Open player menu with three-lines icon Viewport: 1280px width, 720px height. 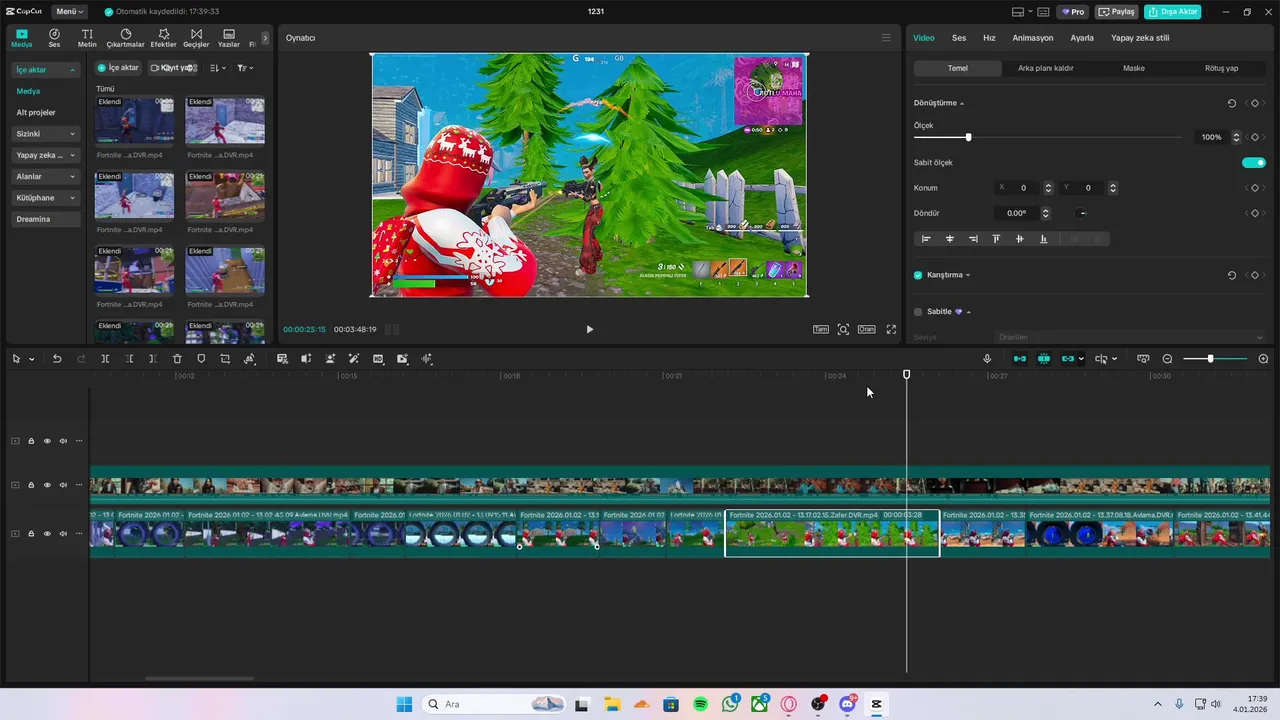point(885,38)
